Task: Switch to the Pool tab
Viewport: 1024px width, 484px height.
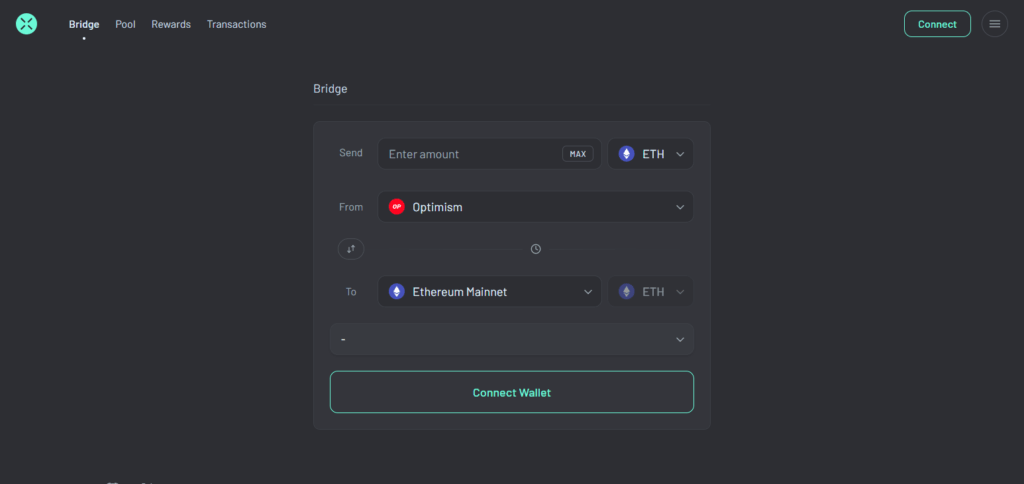Action: click(x=125, y=24)
